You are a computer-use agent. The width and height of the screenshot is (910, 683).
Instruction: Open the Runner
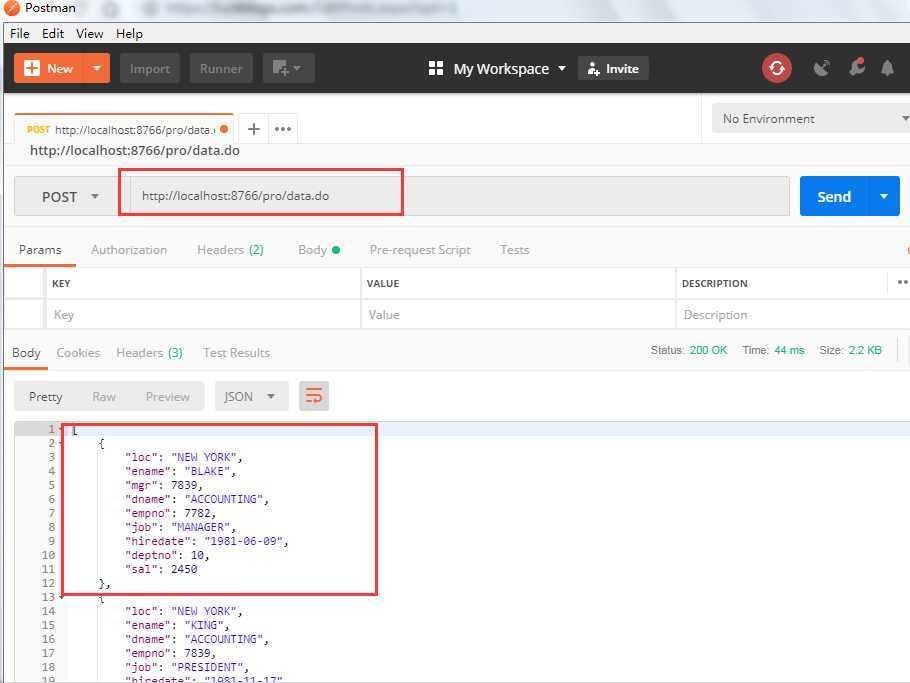pos(221,68)
